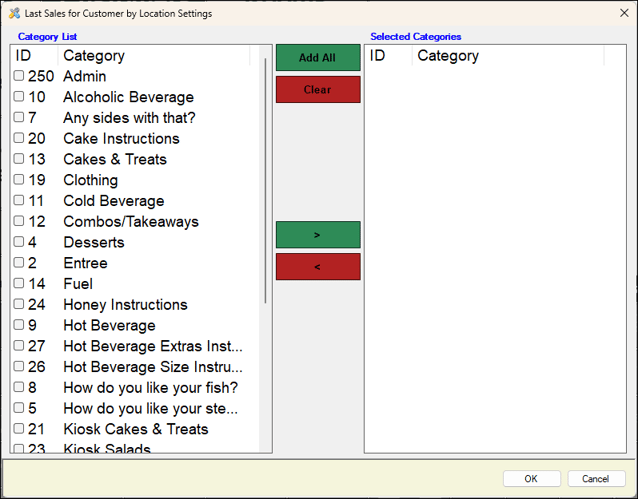Click the Hot Beverage row text
The width and height of the screenshot is (638, 499).
[x=109, y=325]
